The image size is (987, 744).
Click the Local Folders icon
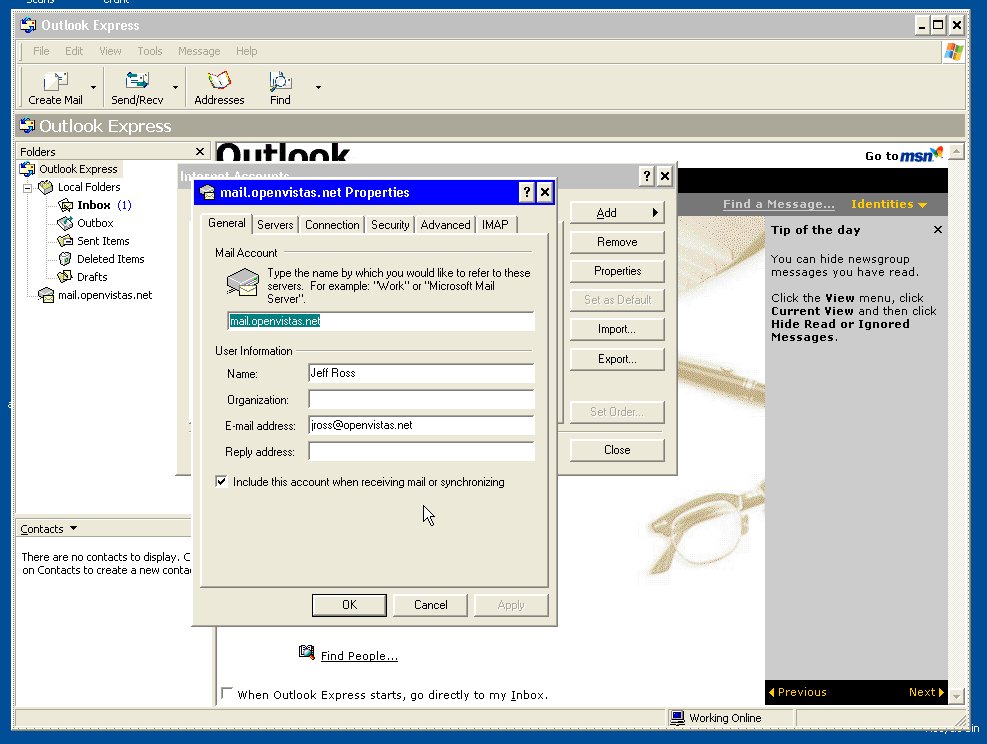click(x=46, y=187)
